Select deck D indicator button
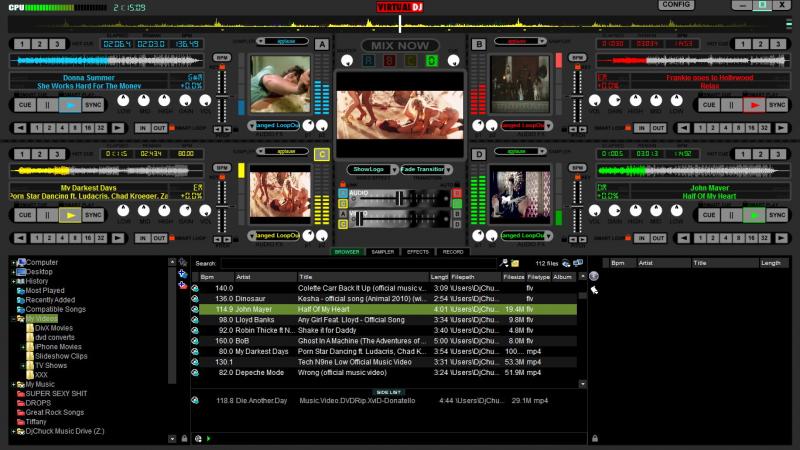Screen dimensions: 800x450 479,154
